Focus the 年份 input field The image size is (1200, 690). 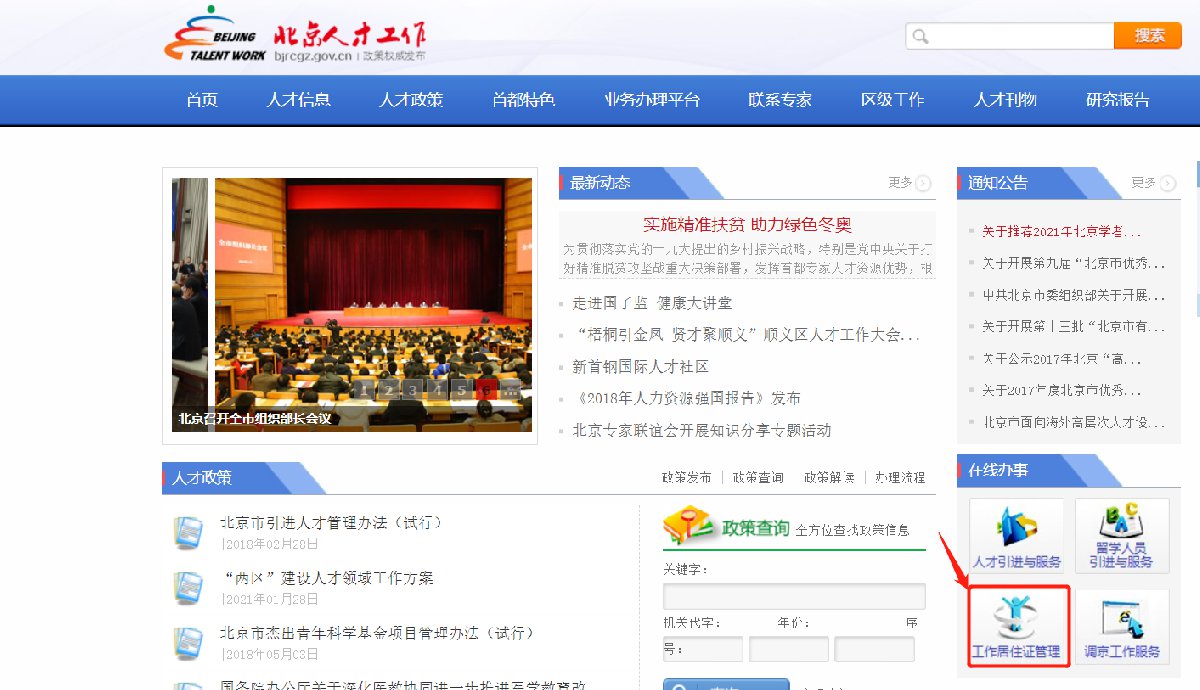[789, 649]
